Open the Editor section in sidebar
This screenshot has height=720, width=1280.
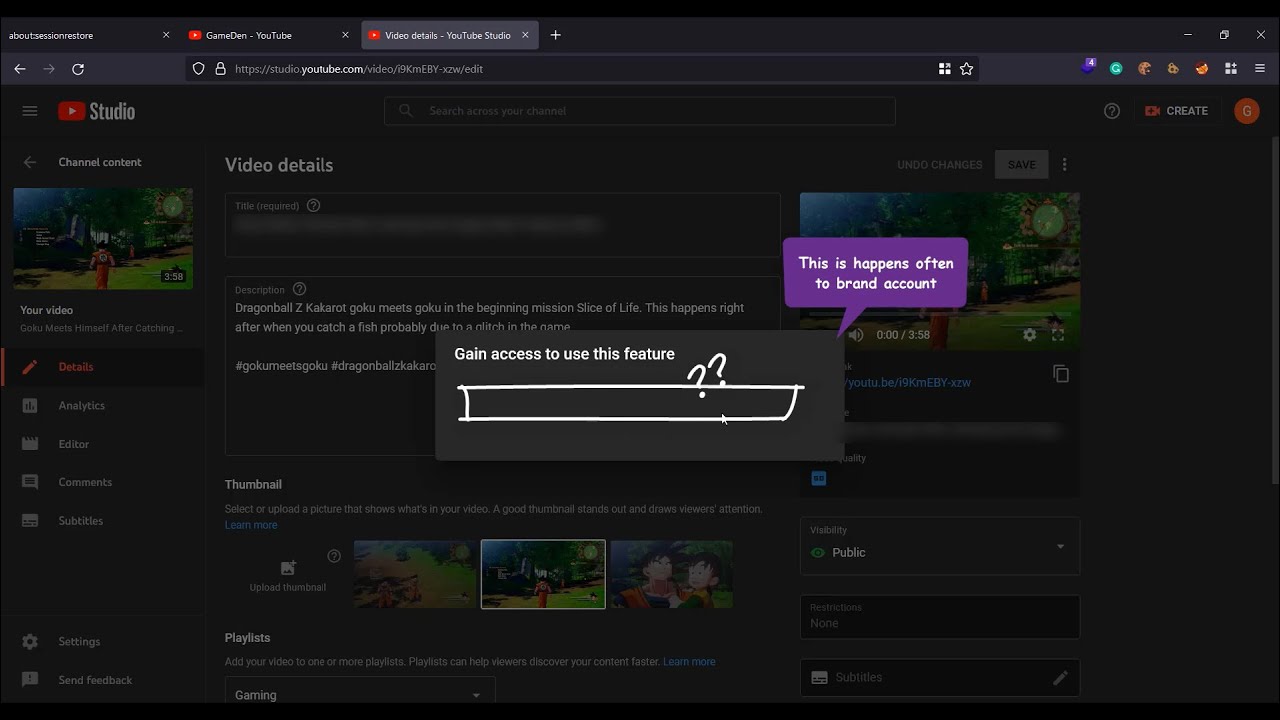pyautogui.click(x=102, y=444)
